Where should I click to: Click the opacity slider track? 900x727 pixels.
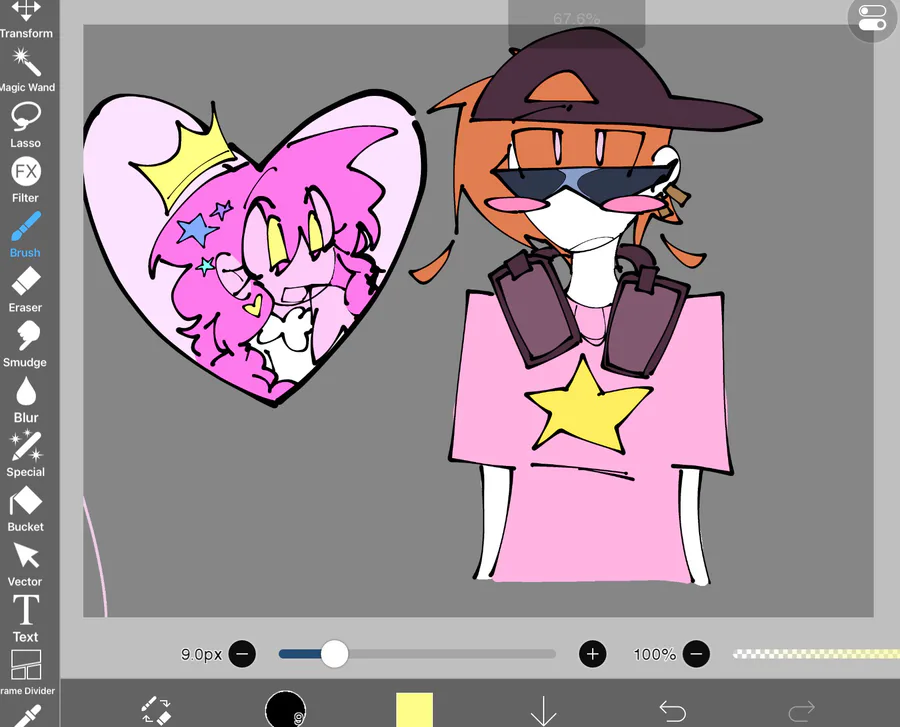[816, 654]
